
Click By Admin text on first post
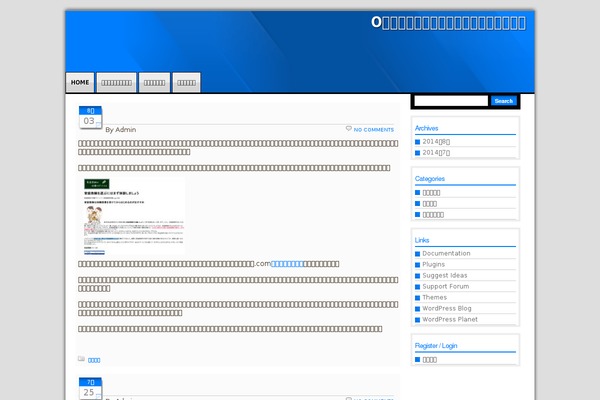pyautogui.click(x=121, y=130)
